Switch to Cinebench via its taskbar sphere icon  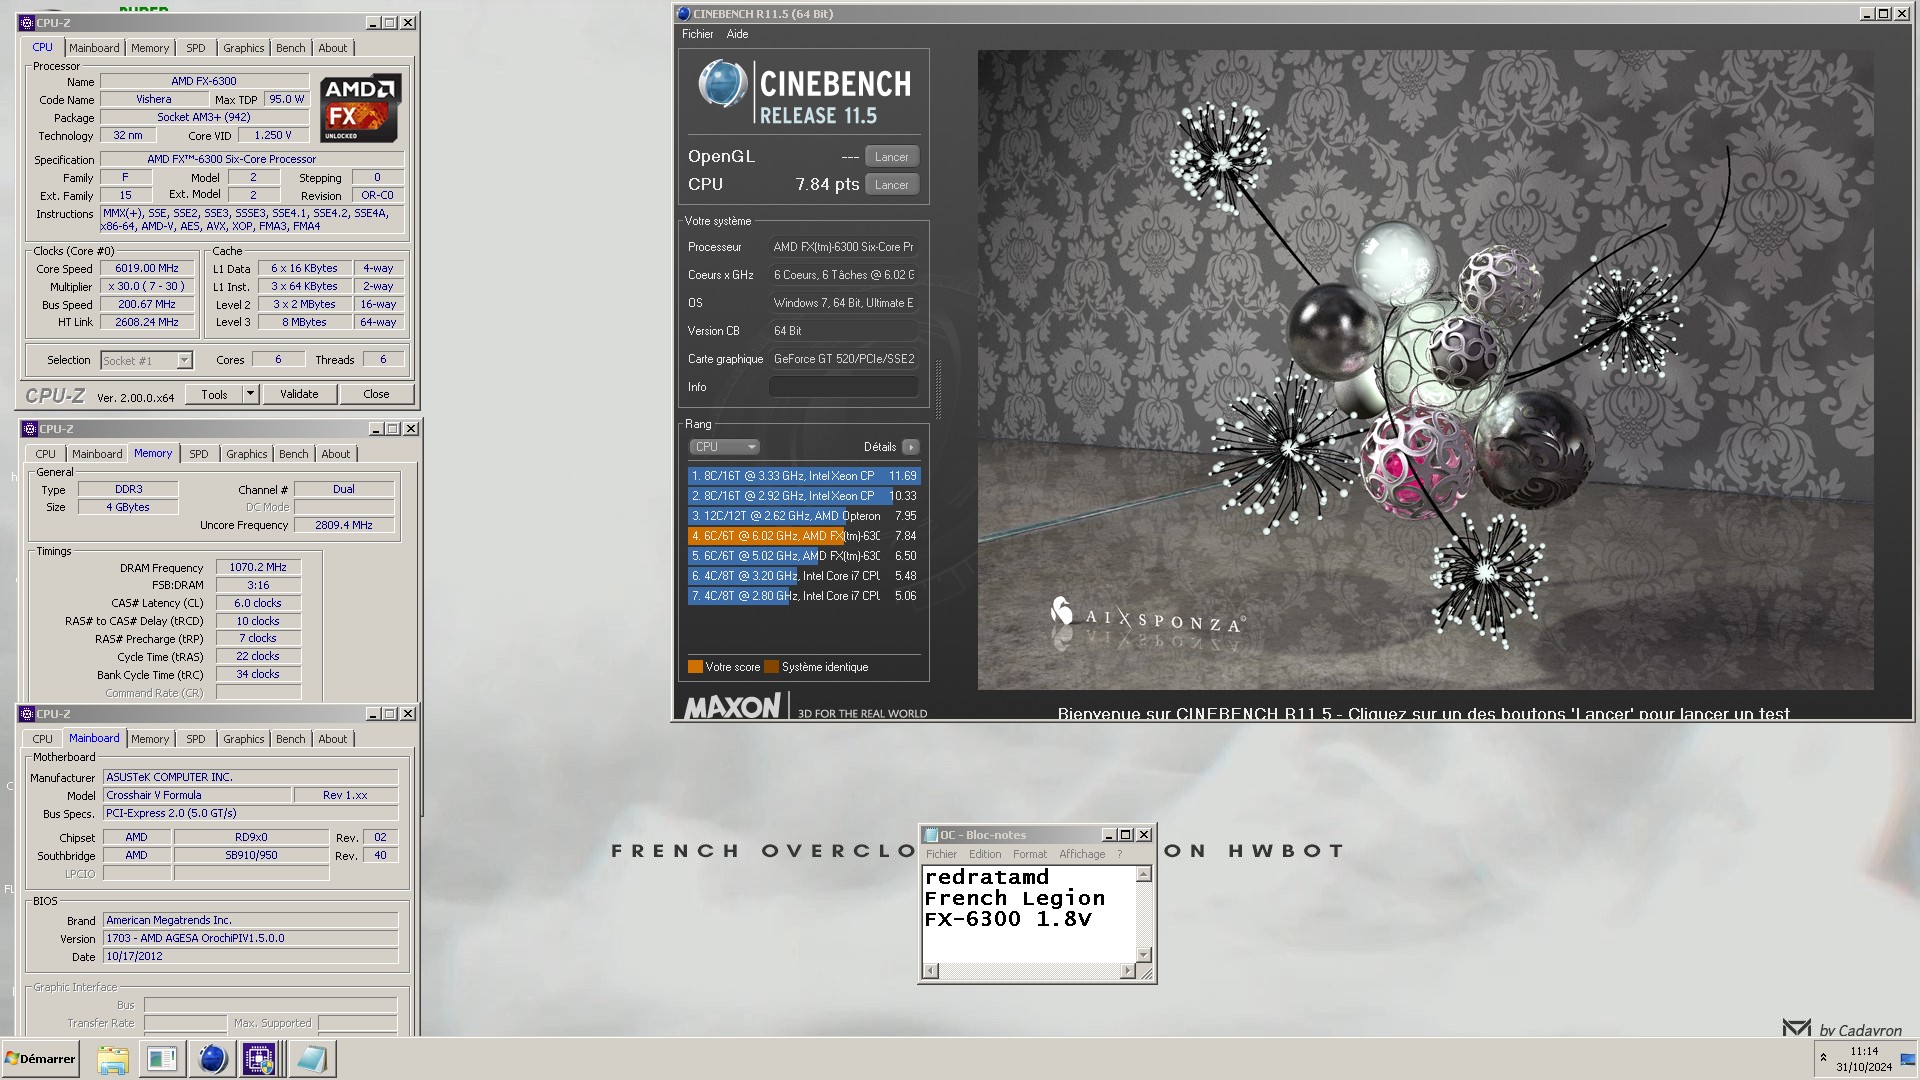point(211,1059)
